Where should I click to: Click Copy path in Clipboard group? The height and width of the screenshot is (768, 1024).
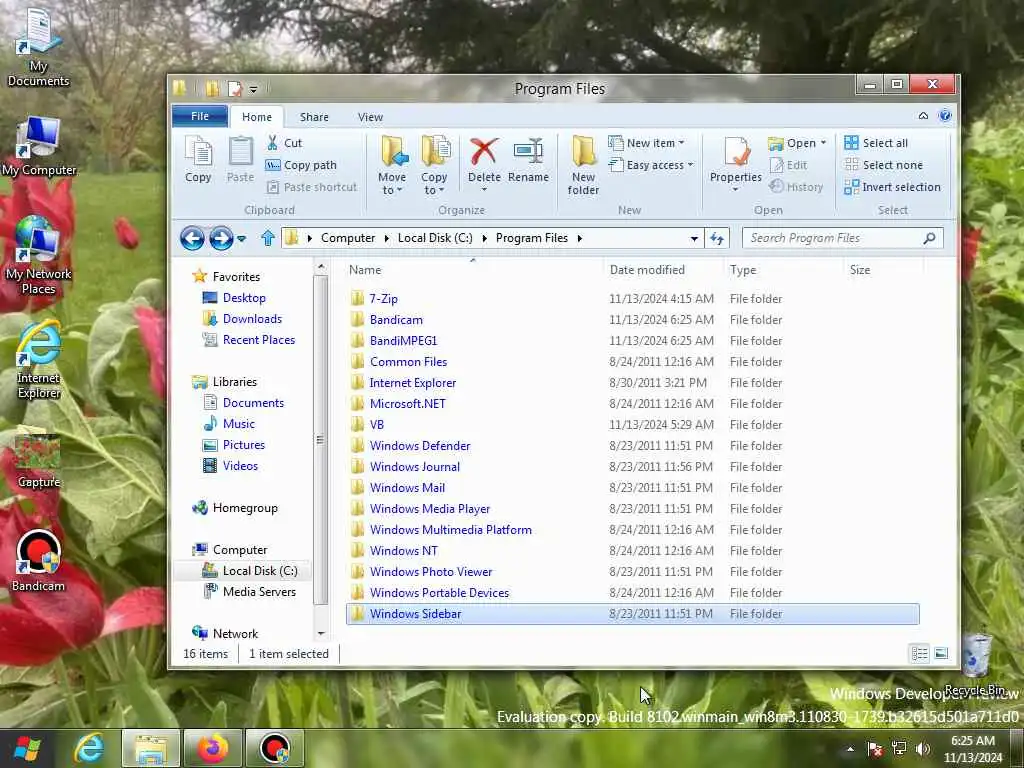(302, 165)
